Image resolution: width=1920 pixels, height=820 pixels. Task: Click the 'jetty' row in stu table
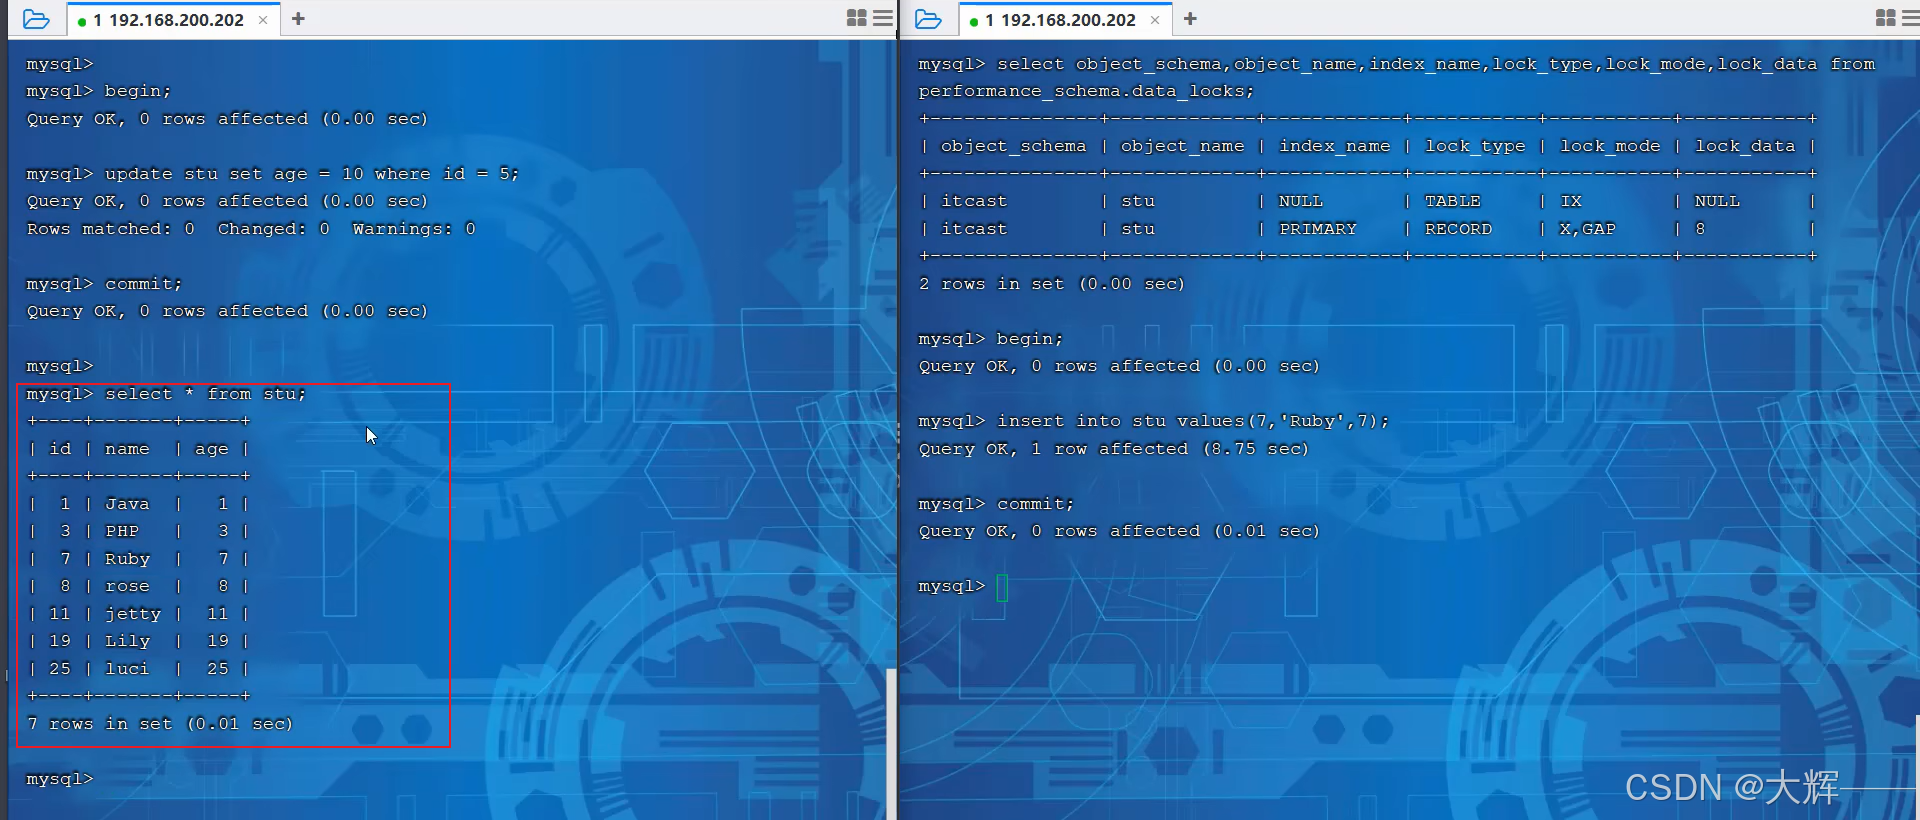pos(138,614)
